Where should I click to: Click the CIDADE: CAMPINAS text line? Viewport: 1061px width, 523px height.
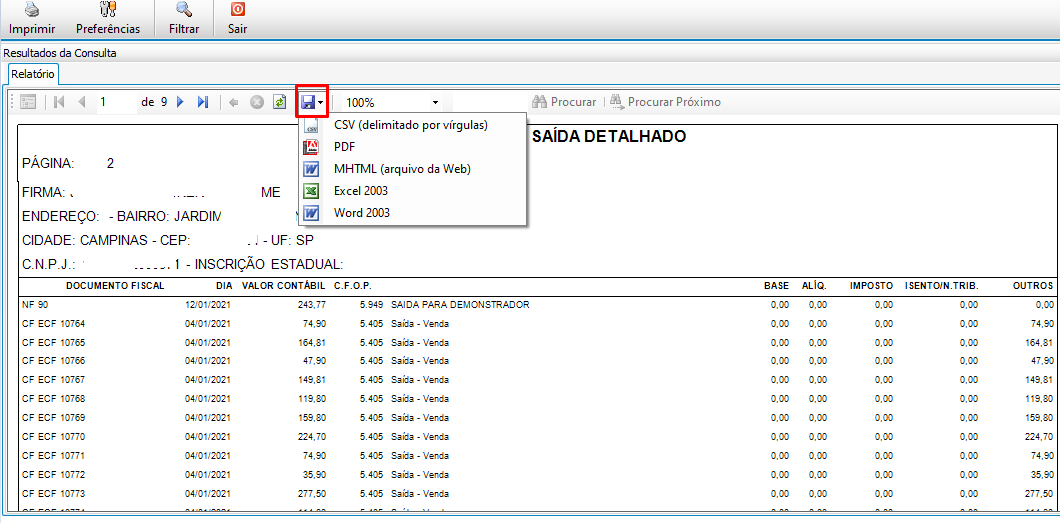pyautogui.click(x=168, y=240)
